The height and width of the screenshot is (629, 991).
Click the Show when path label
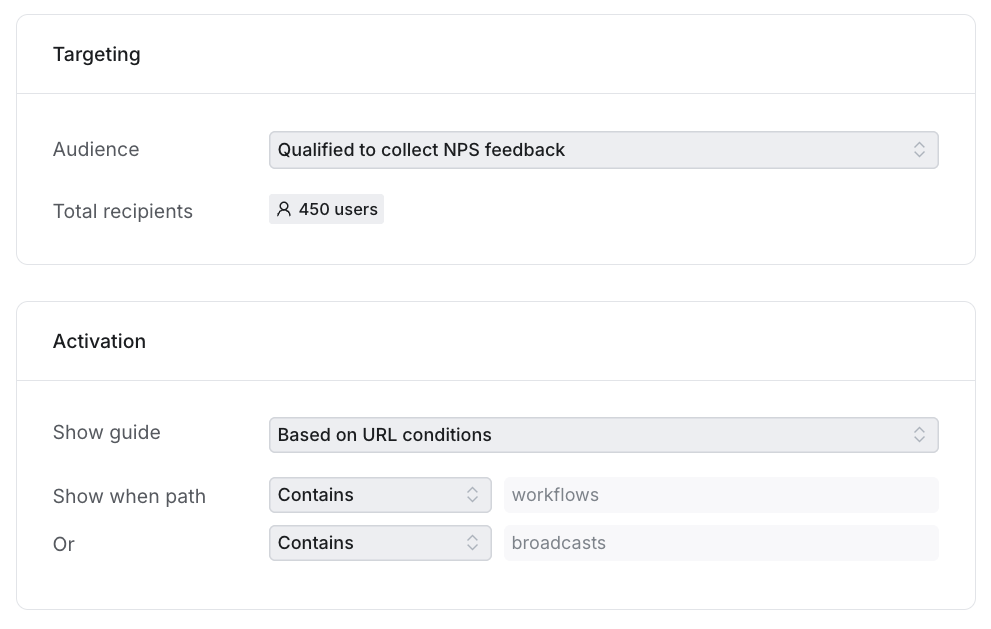[129, 496]
